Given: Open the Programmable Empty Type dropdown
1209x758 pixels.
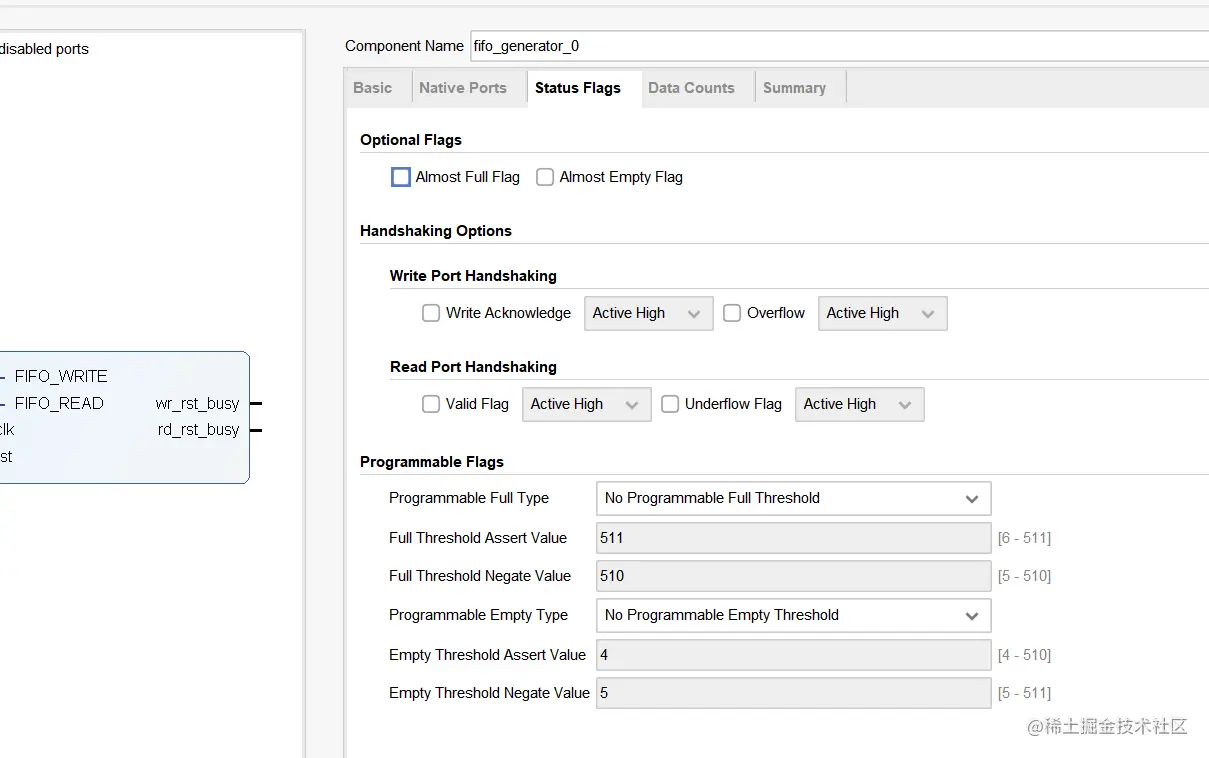Looking at the screenshot, I should 793,615.
